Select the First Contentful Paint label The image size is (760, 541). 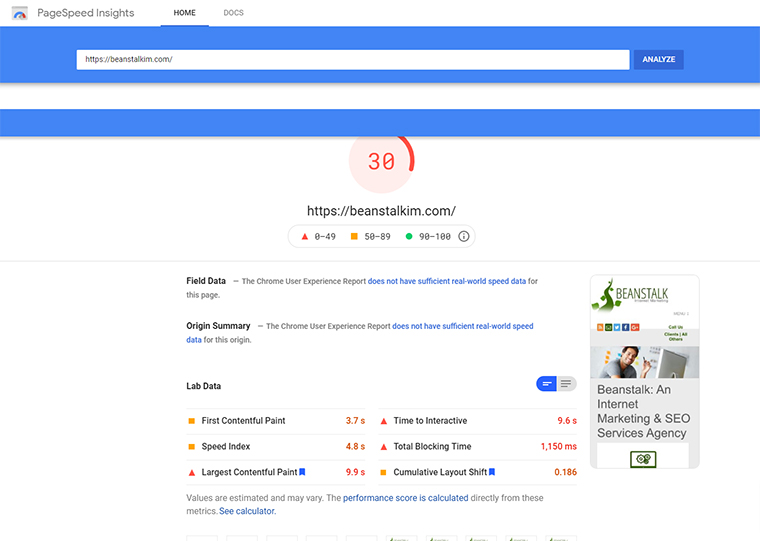pyautogui.click(x=243, y=421)
